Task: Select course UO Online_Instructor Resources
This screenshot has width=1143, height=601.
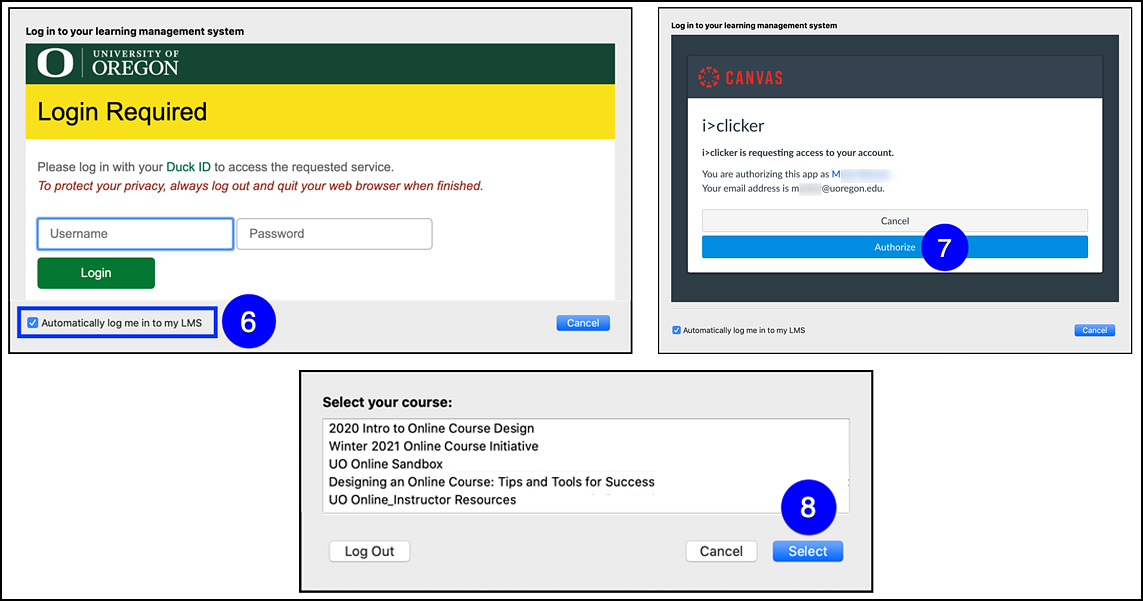Action: pyautogui.click(x=585, y=500)
